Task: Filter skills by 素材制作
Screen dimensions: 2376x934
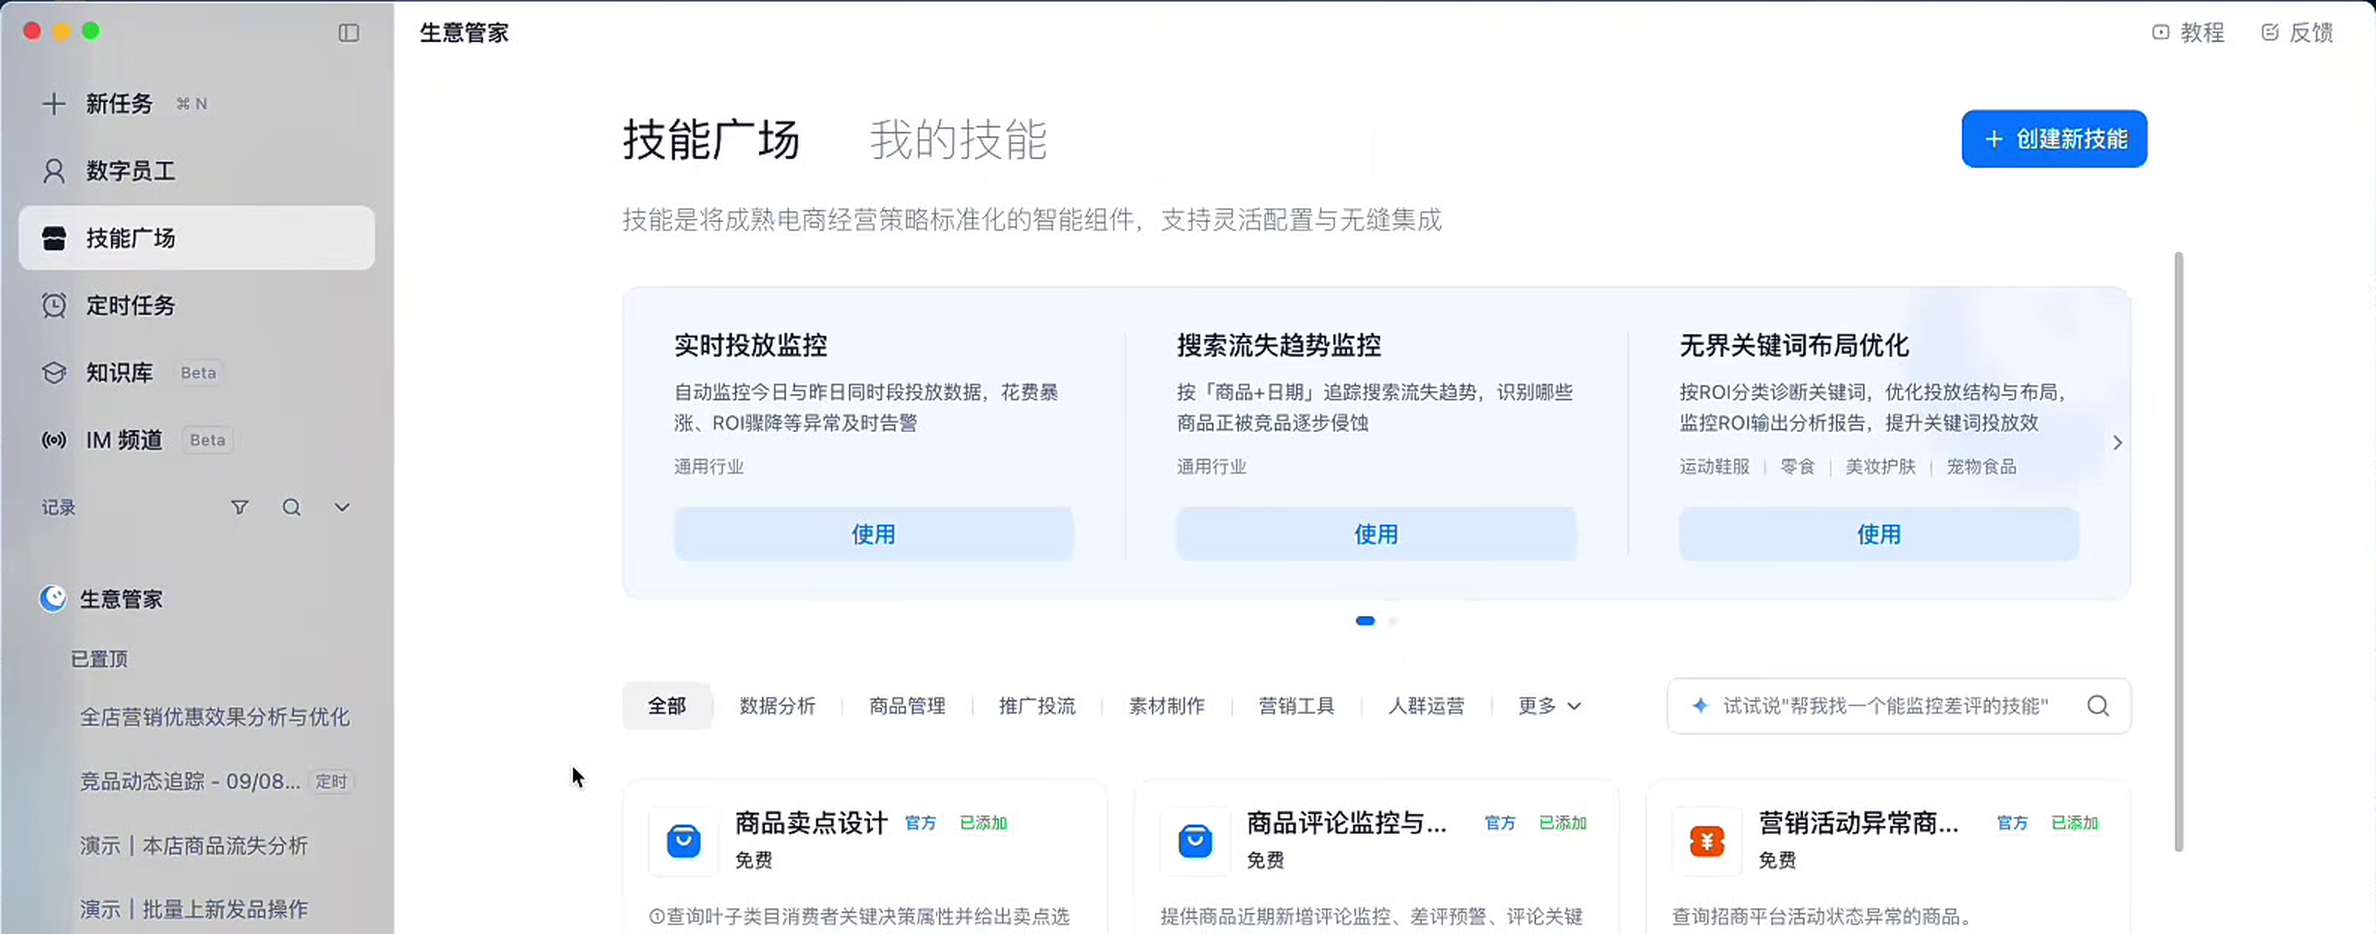Action: [x=1167, y=706]
